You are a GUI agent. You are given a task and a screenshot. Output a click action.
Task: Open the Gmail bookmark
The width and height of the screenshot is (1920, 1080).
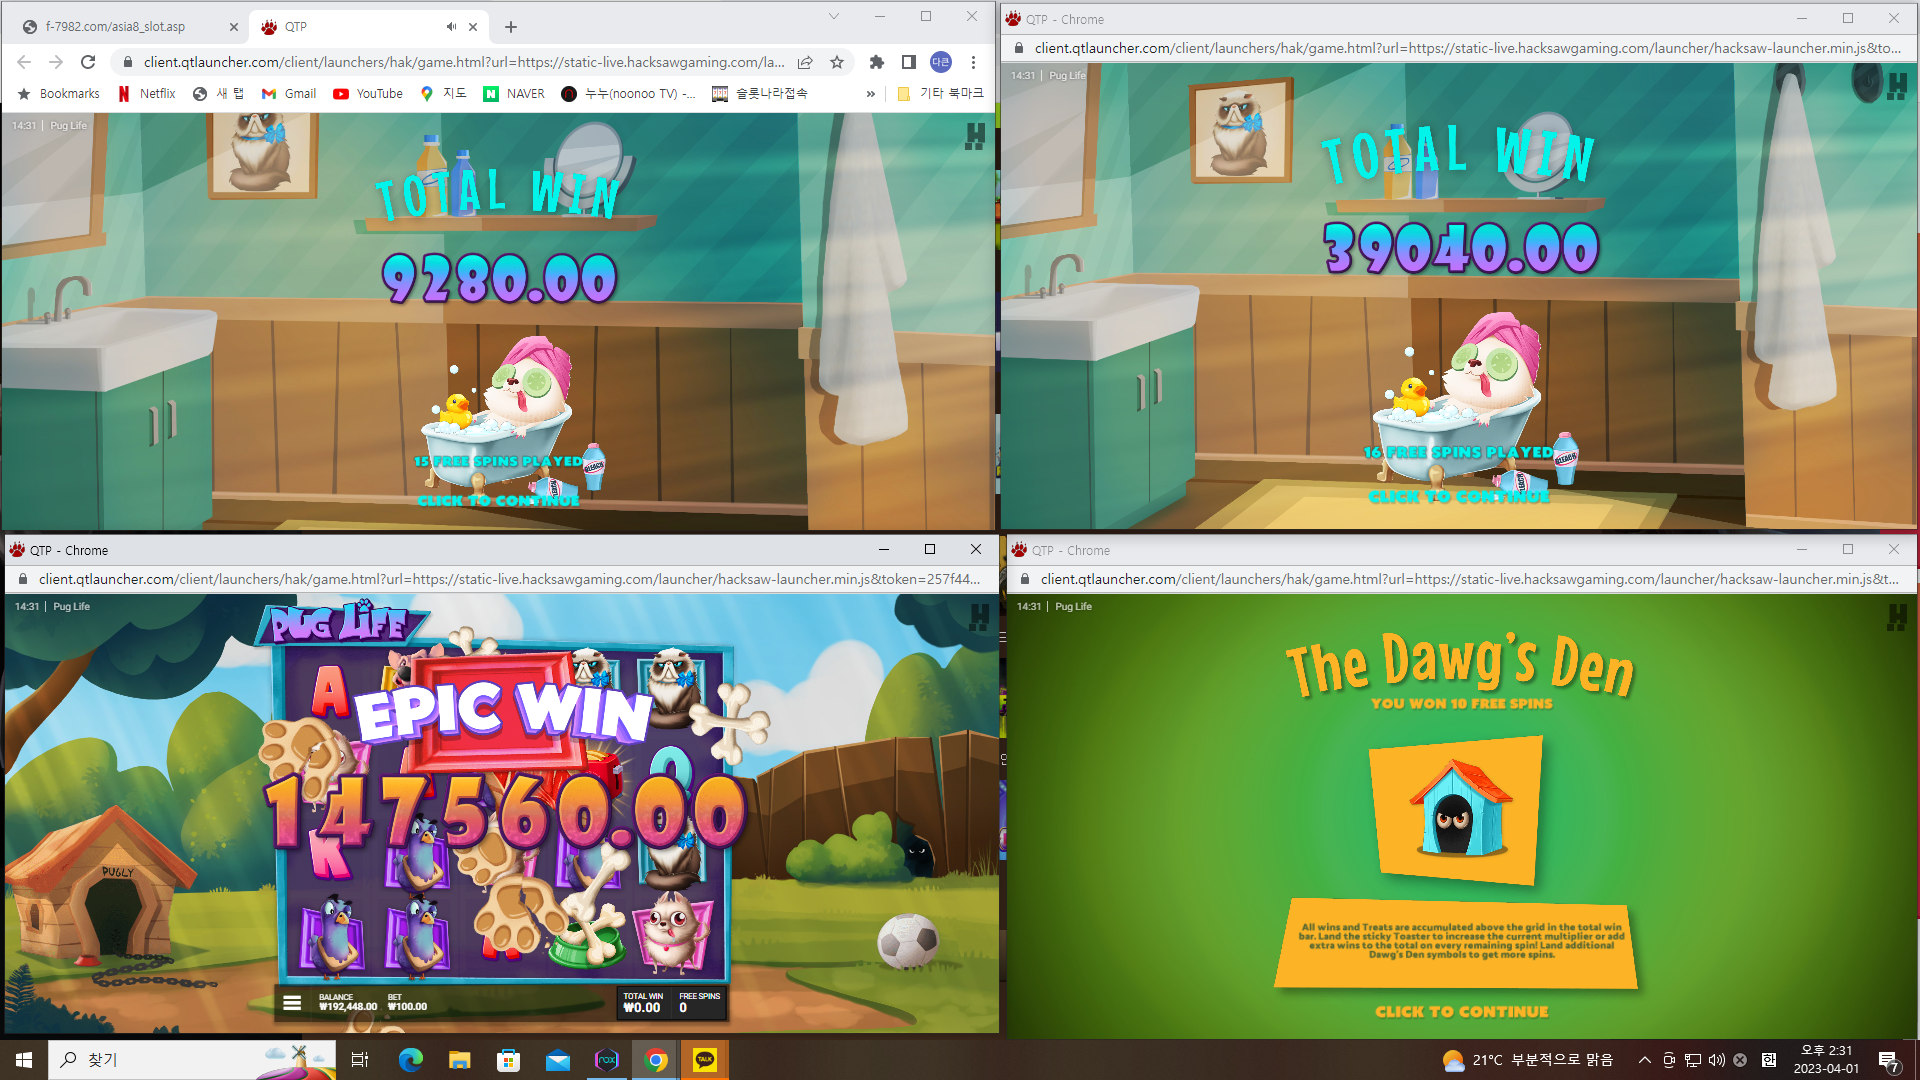tap(288, 94)
